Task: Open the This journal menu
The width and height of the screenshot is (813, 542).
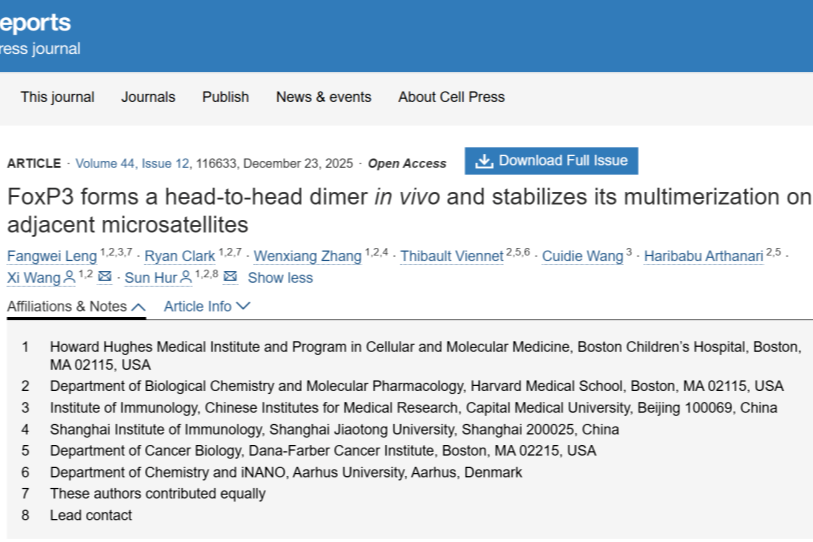Action: click(x=58, y=97)
